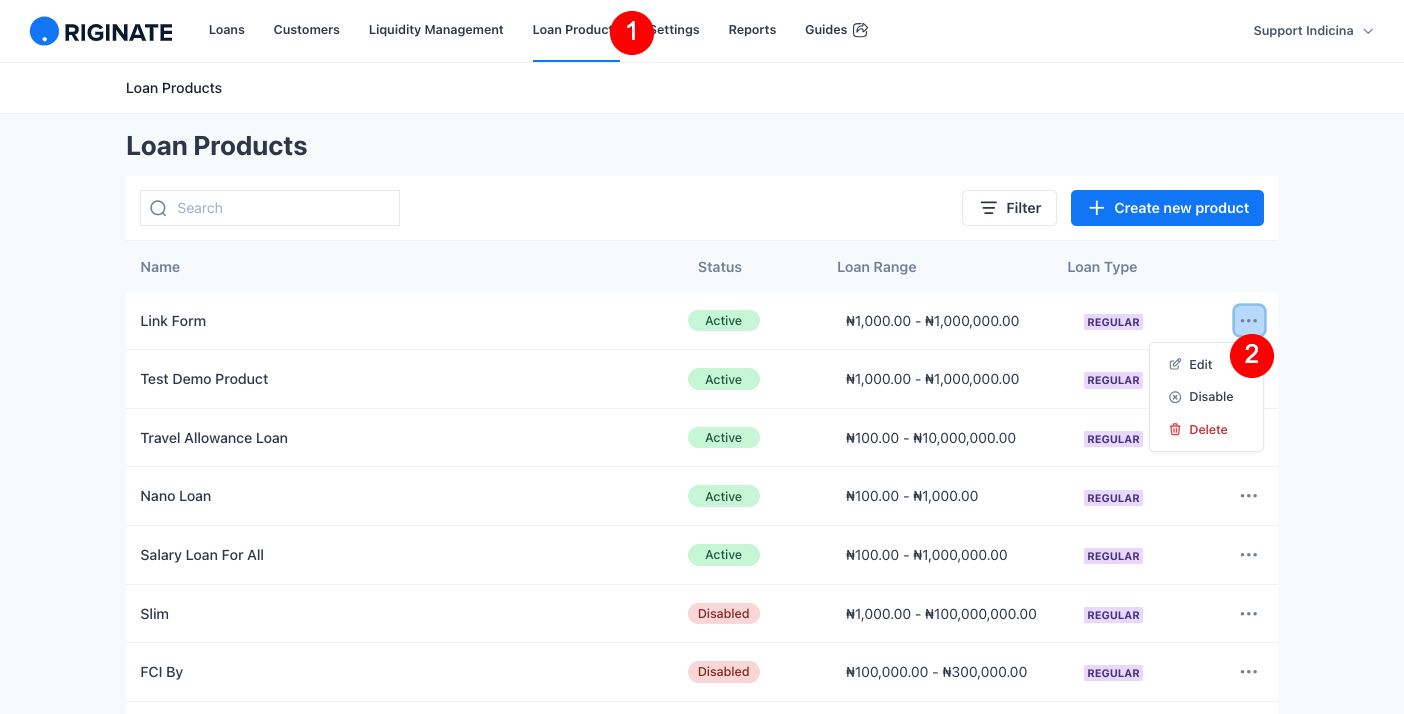This screenshot has height=714, width=1404.
Task: Open options menu for FCI By row
Action: [x=1249, y=672]
